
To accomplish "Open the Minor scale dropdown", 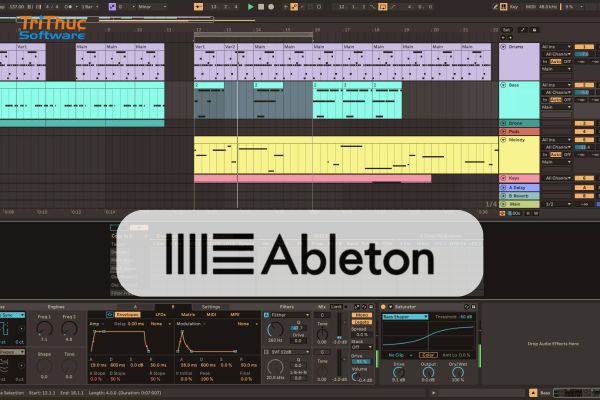I will click(152, 7).
